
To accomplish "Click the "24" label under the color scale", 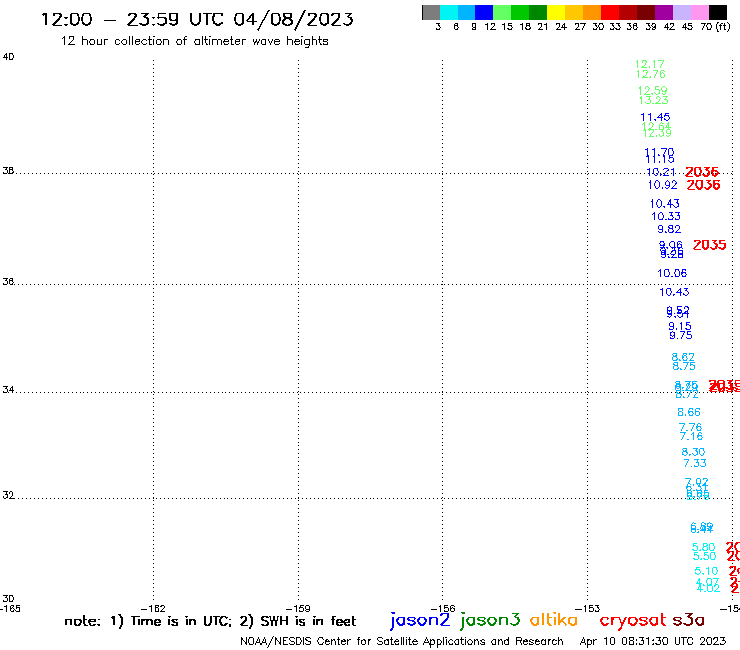I will (x=561, y=27).
